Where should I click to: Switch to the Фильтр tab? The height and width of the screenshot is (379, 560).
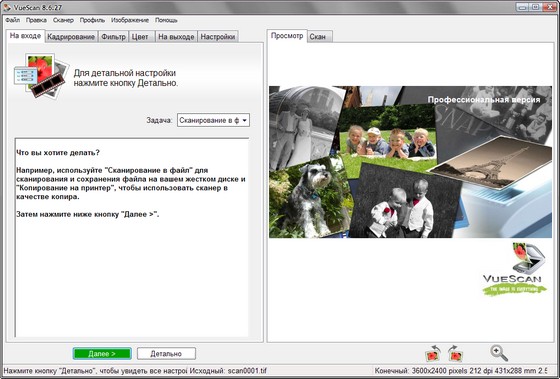(x=113, y=37)
